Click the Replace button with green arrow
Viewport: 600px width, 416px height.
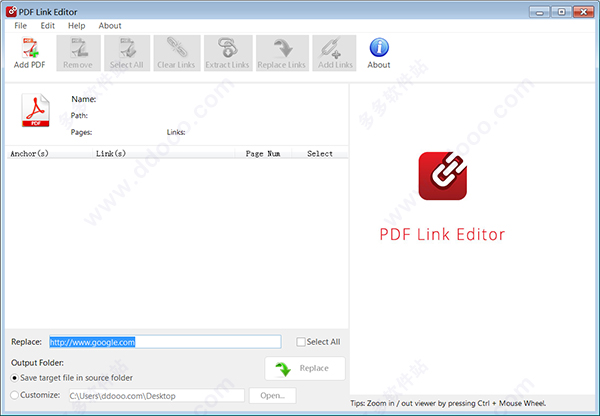tap(305, 369)
